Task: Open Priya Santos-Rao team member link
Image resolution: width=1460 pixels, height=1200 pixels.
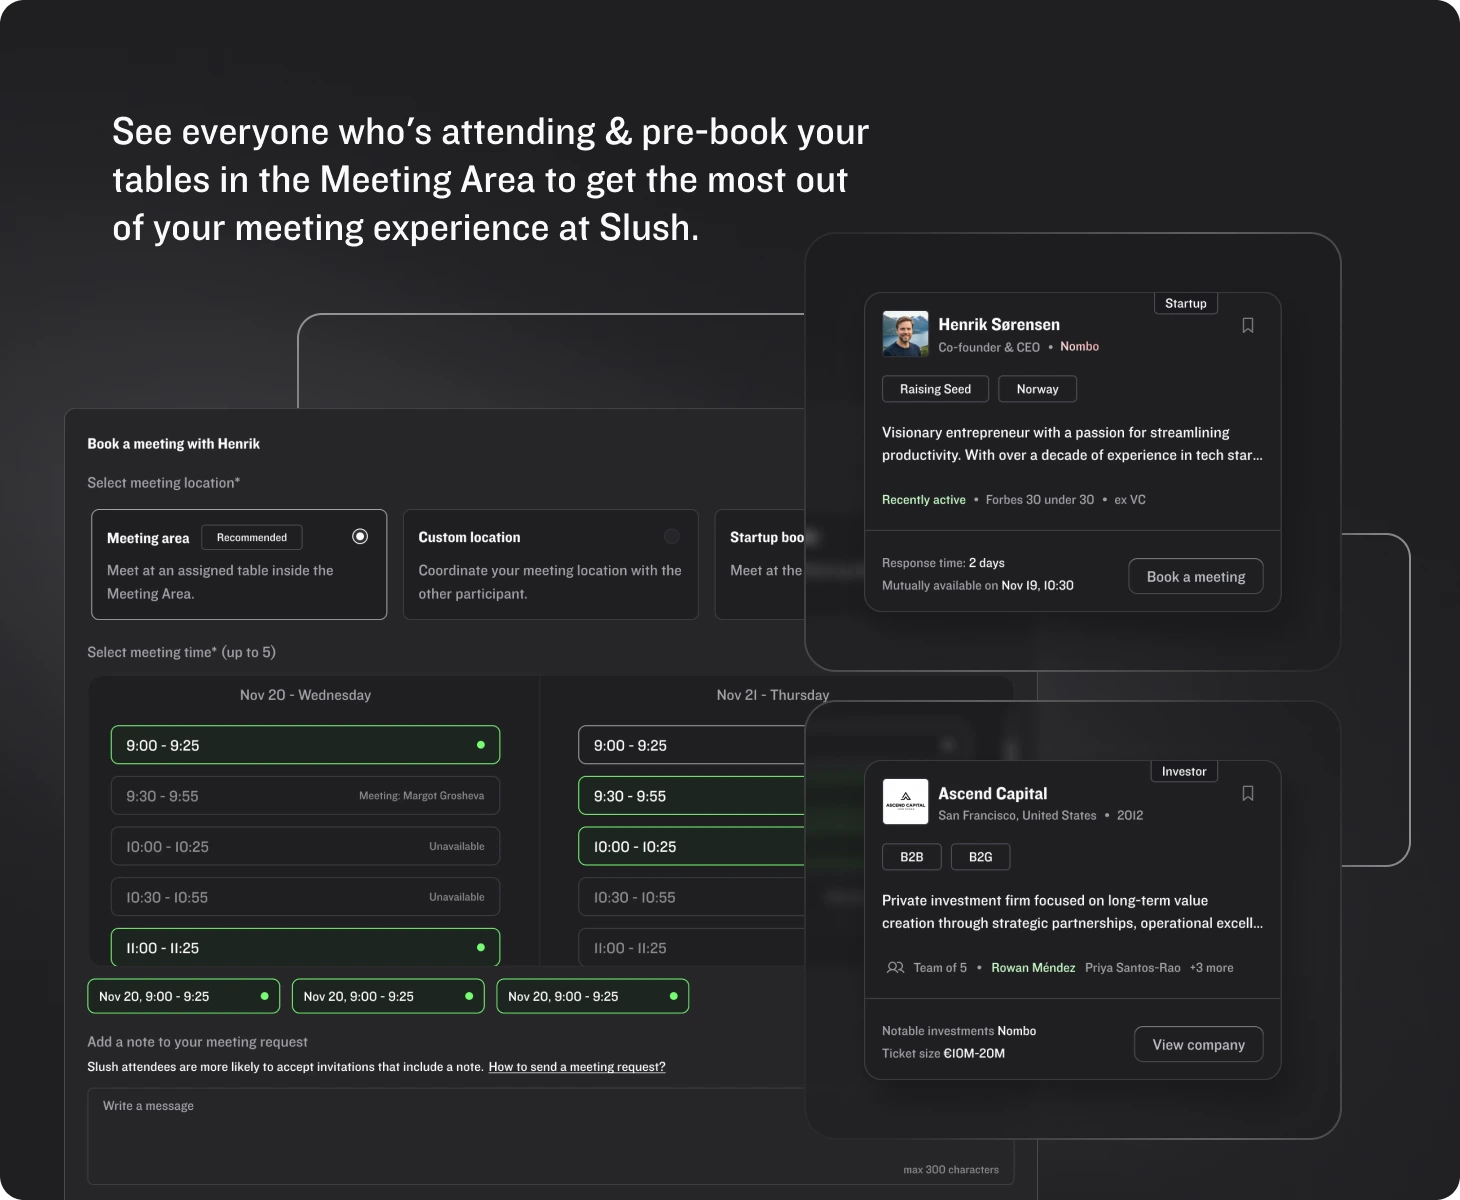Action: 1132,968
